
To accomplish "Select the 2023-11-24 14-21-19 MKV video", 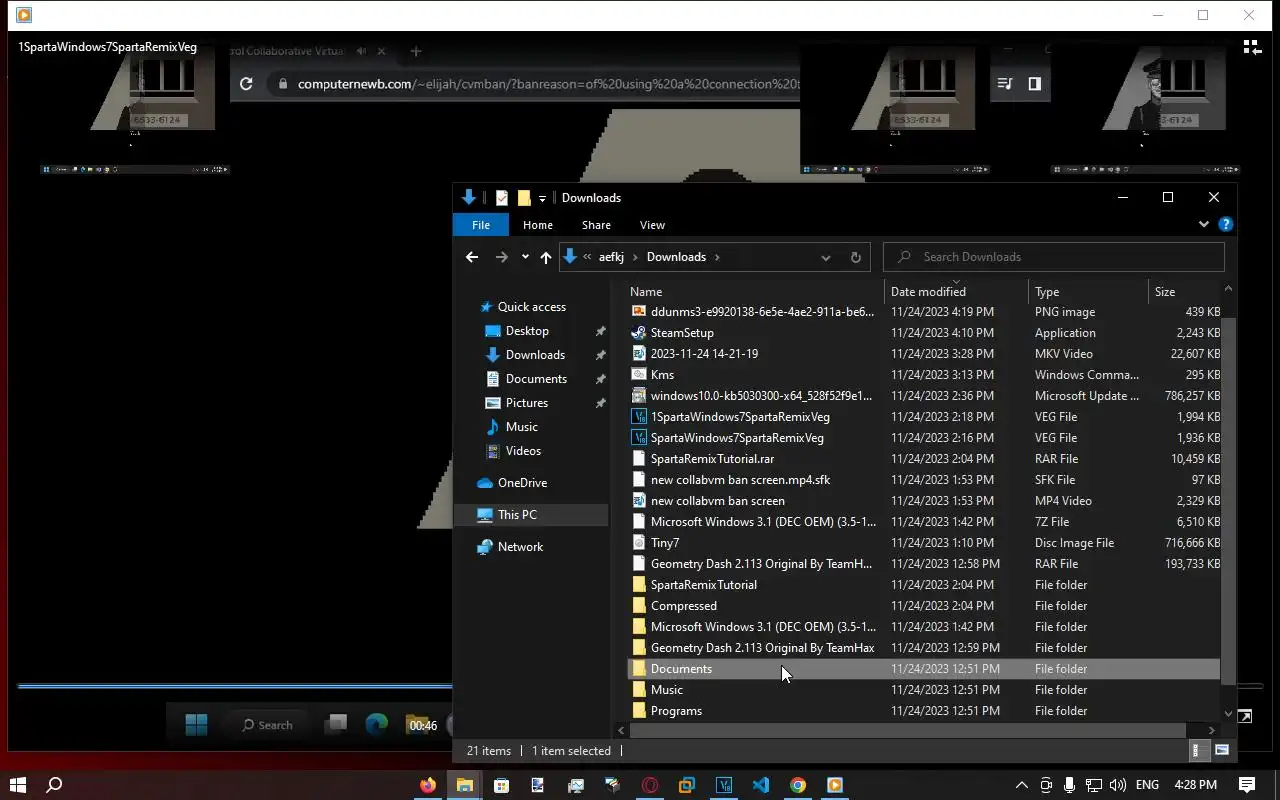I will 924,354.
